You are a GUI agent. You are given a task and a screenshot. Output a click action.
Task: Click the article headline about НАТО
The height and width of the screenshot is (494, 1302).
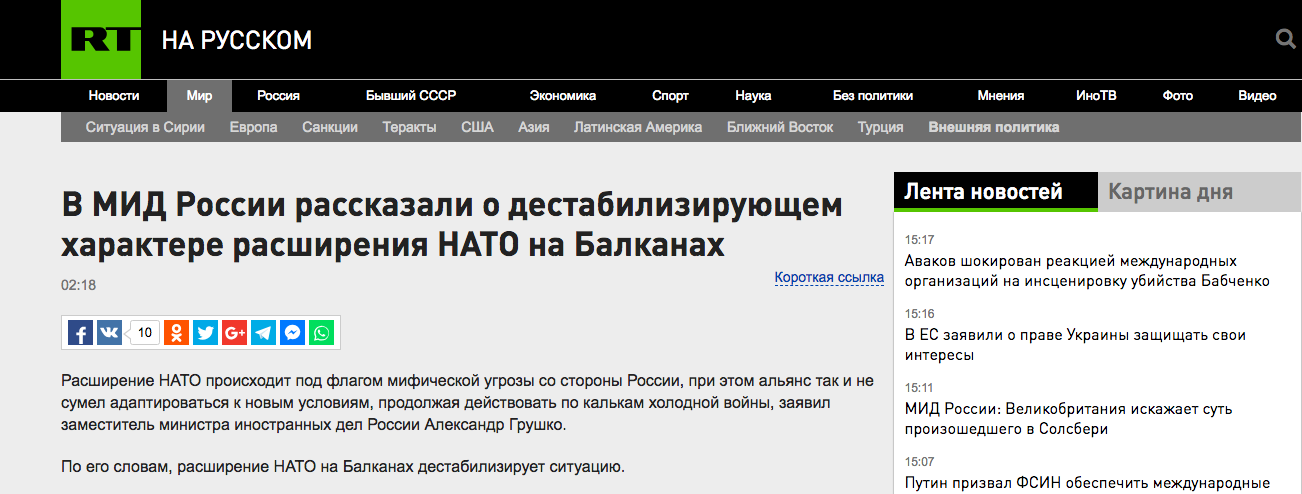click(452, 225)
